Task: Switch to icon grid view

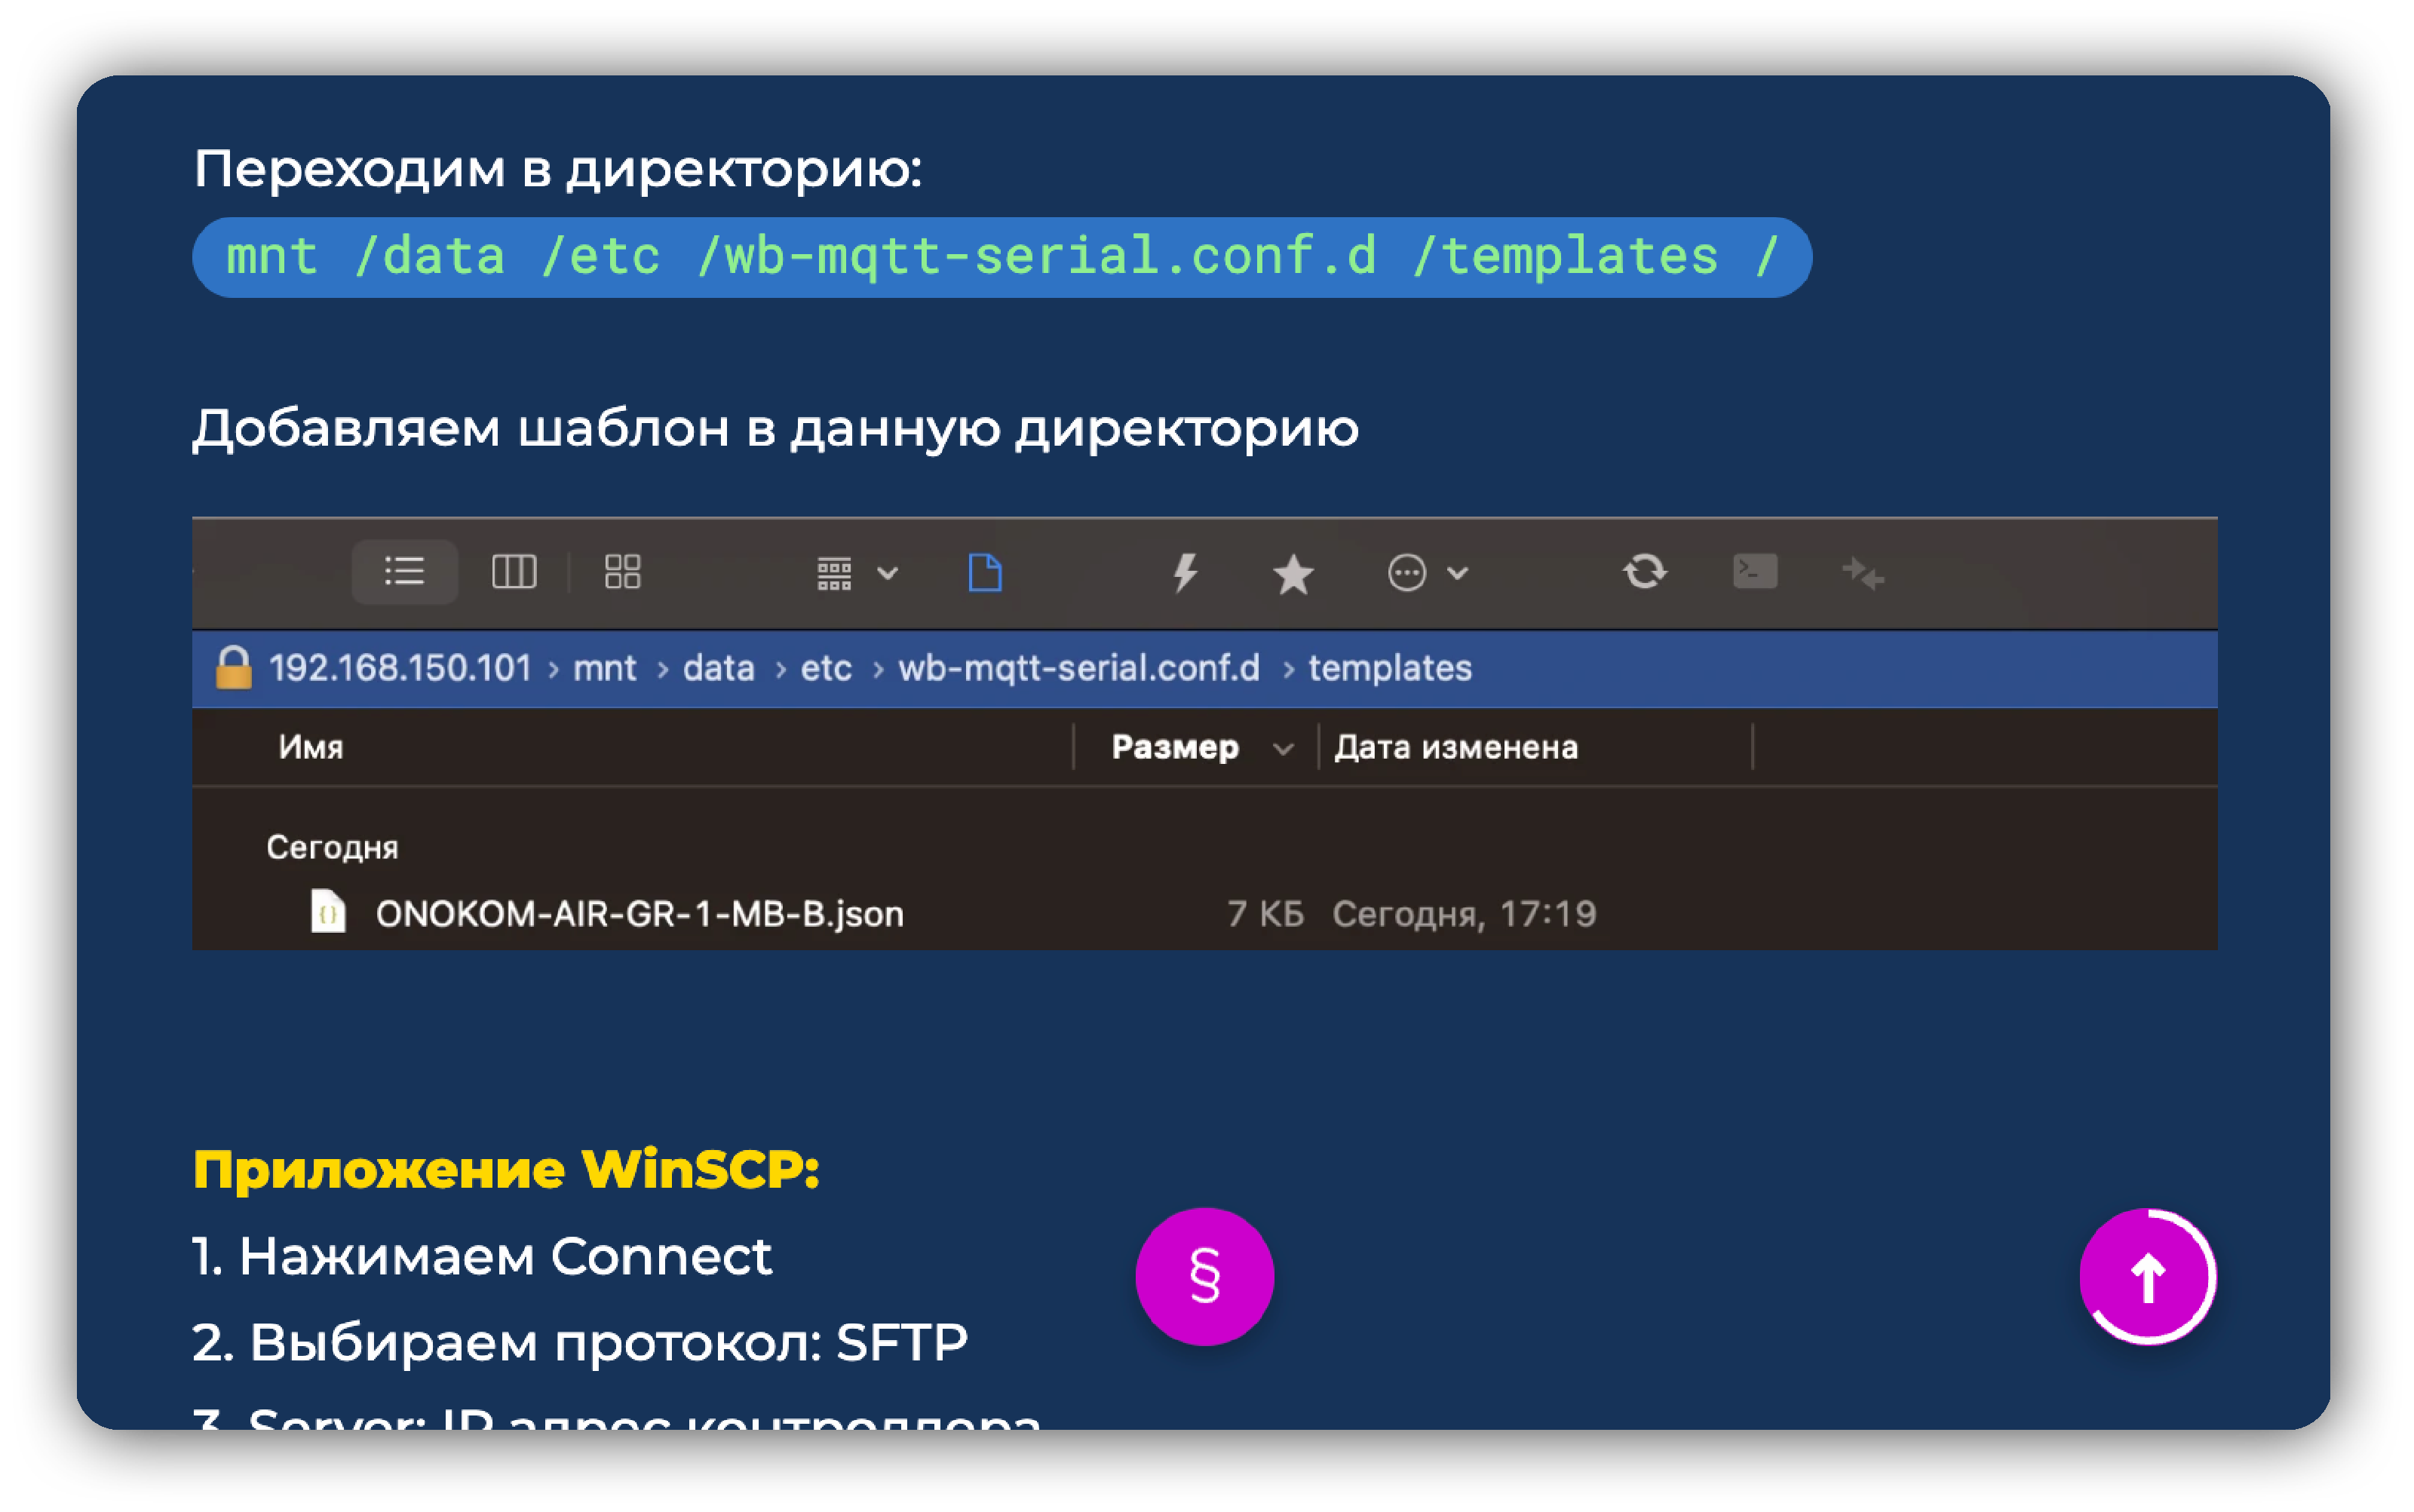Action: 622,572
